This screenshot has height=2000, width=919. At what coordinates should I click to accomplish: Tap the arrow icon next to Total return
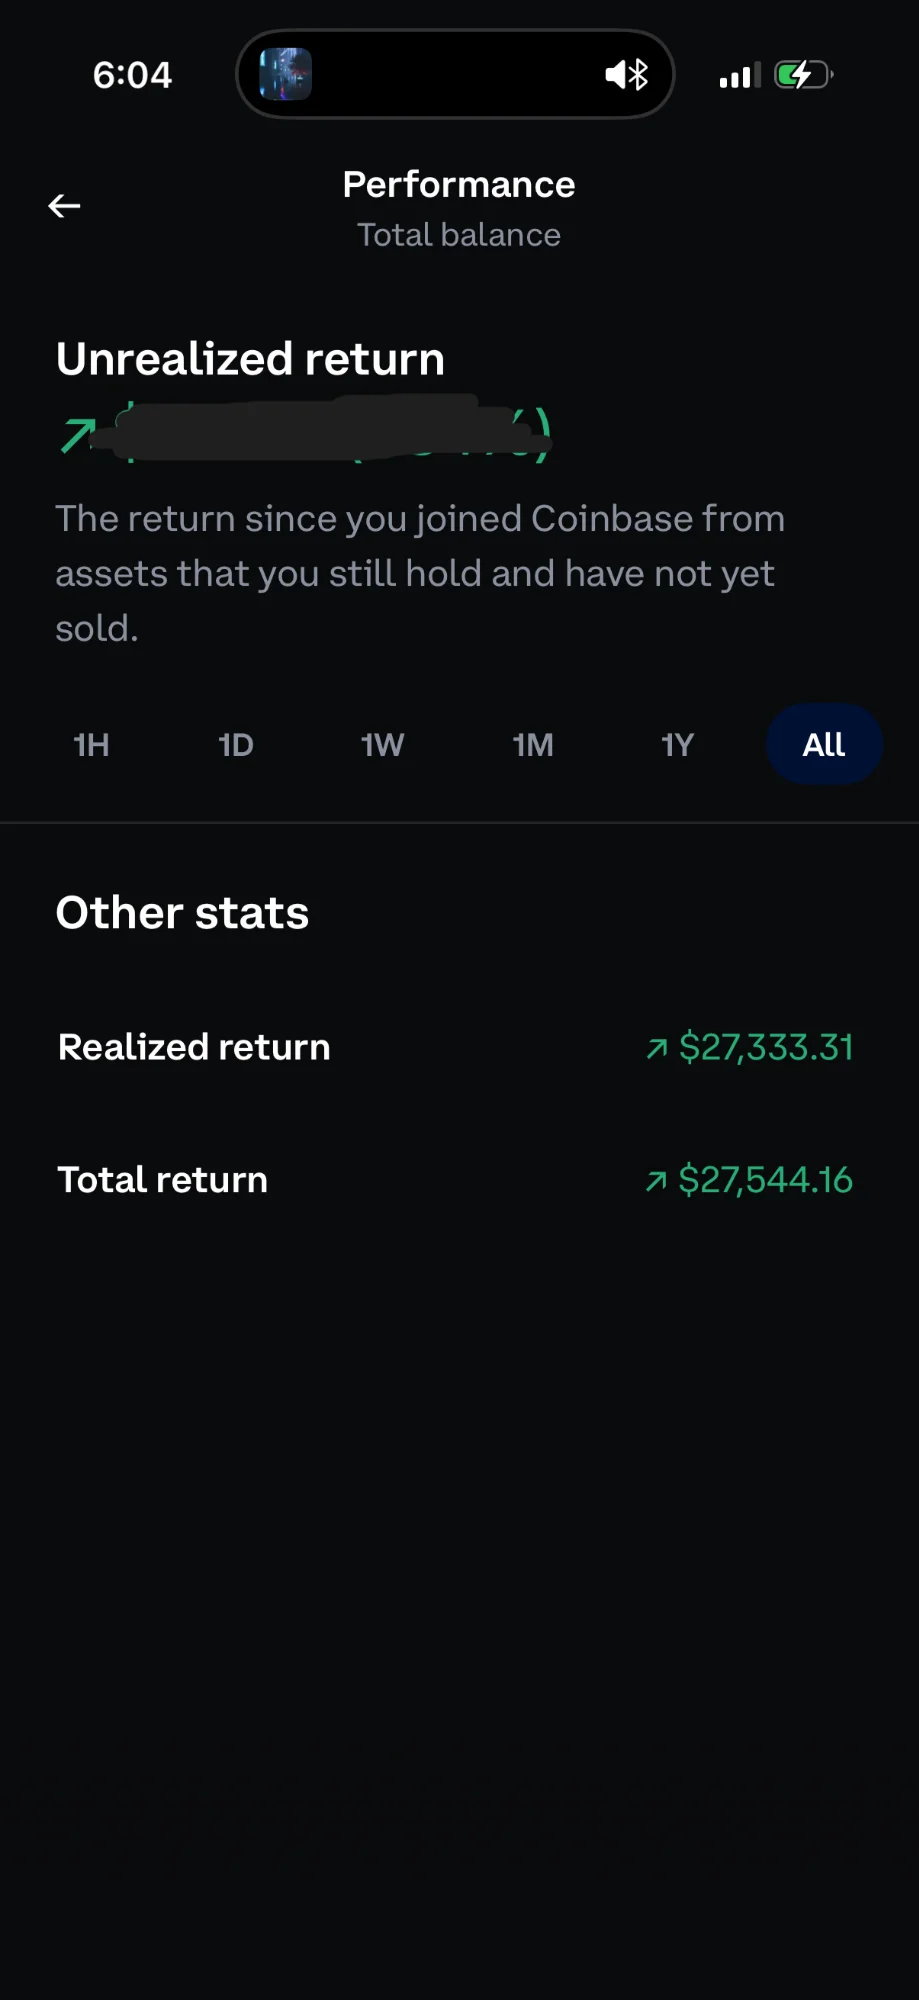coord(656,1181)
